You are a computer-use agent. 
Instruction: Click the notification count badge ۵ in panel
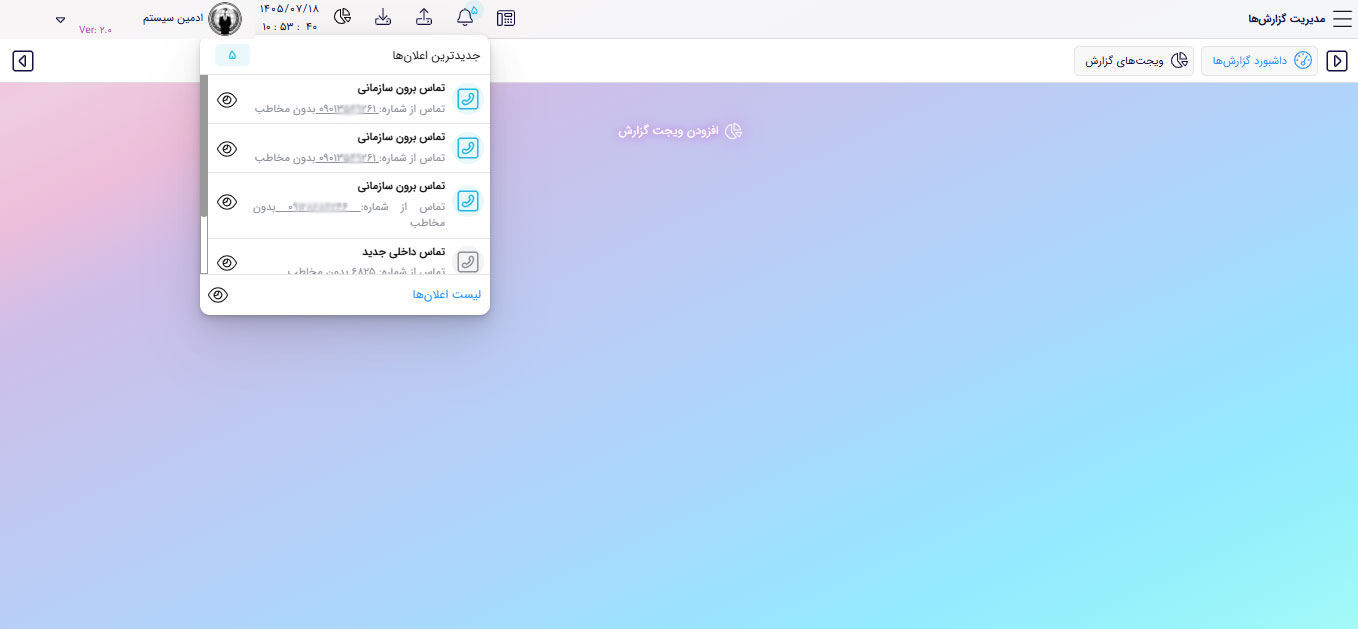point(232,55)
